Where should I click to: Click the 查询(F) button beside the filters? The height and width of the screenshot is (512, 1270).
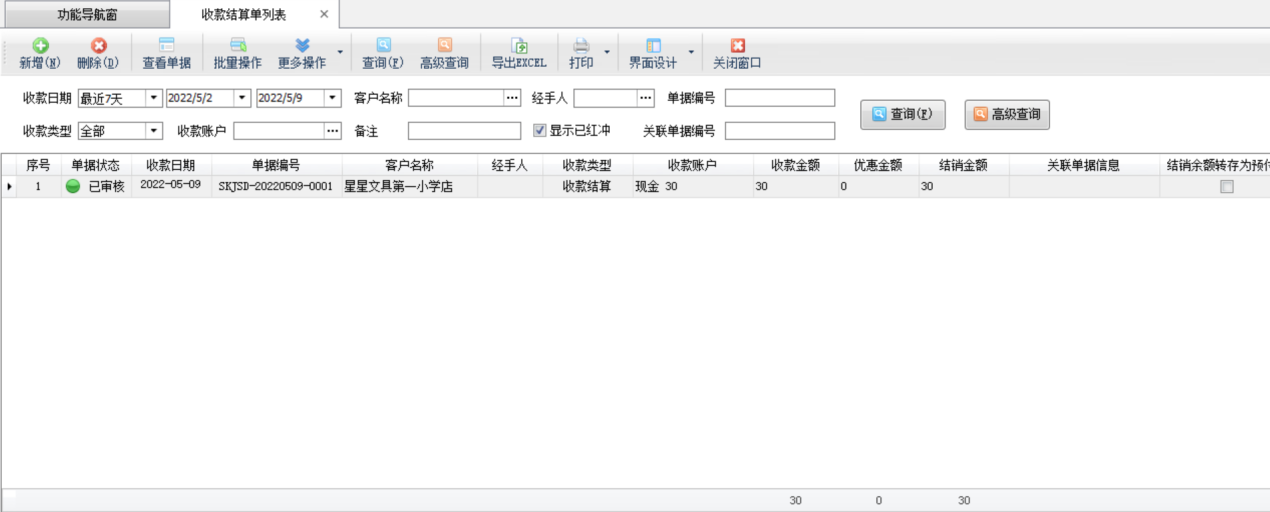(x=903, y=114)
